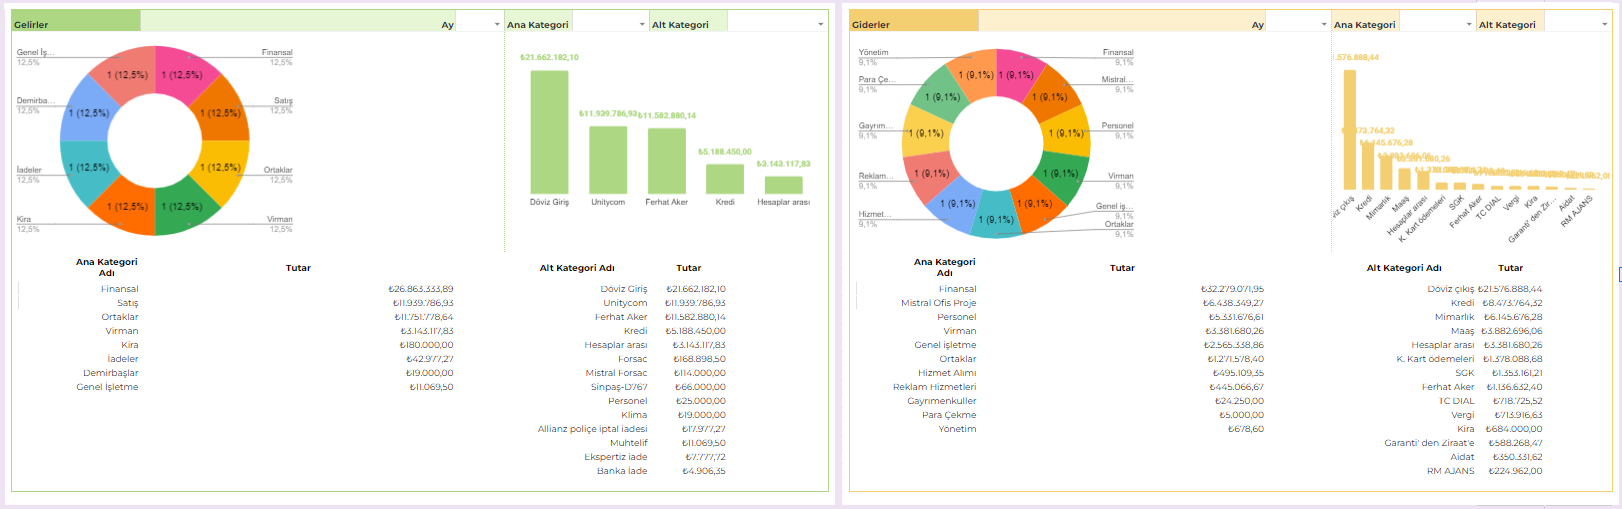Click the Finansal row in Gelirler category table
Image resolution: width=1622 pixels, height=509 pixels.
[119, 289]
